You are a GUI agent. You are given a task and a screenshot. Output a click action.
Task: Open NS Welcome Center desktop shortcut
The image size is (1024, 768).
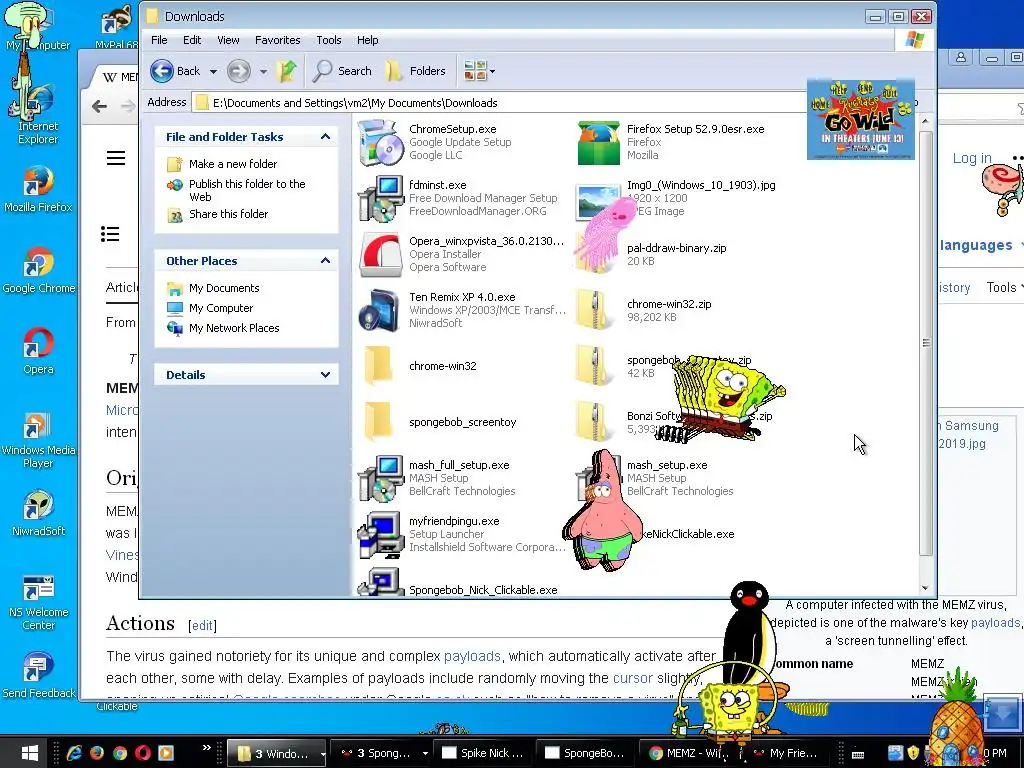point(38,601)
